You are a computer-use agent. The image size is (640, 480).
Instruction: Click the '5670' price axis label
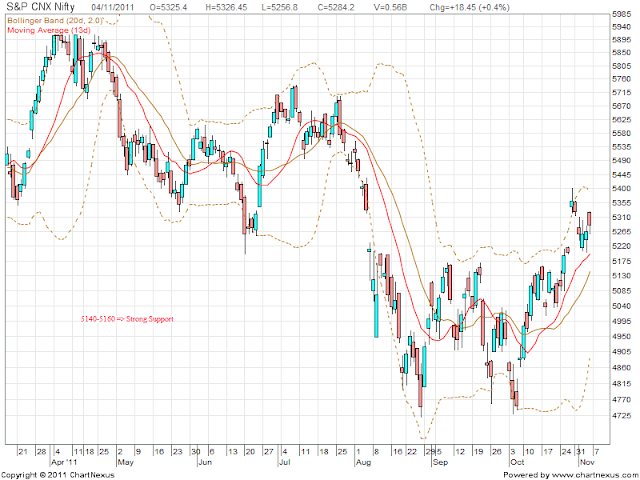[622, 106]
